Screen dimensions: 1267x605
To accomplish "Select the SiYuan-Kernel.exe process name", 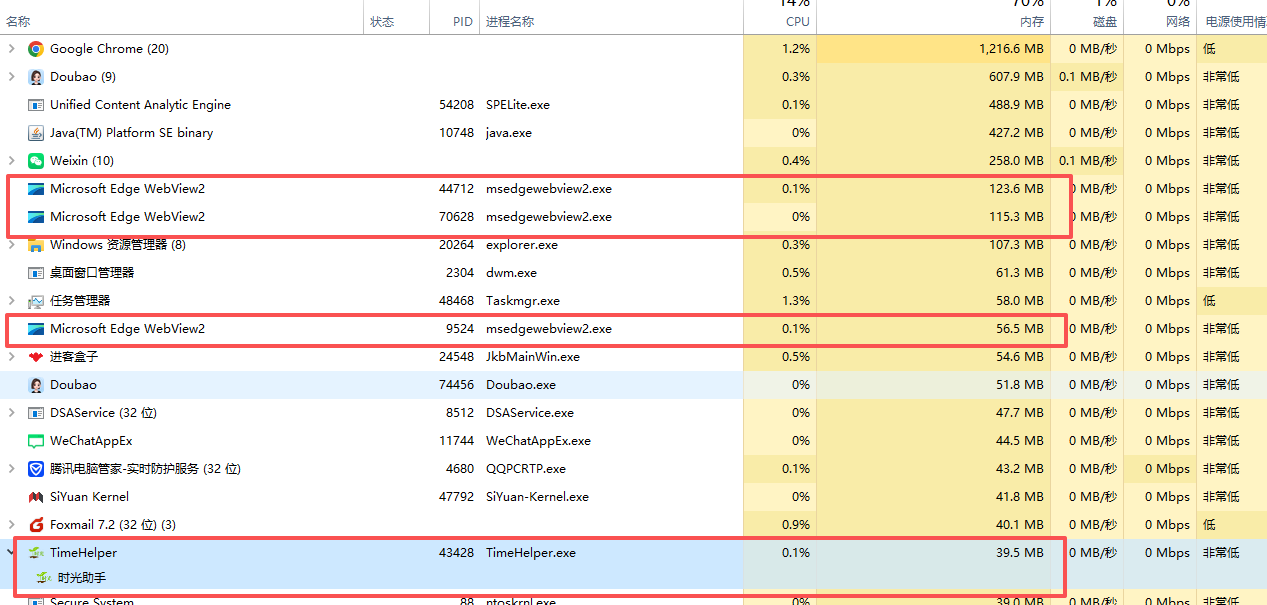I will [537, 497].
